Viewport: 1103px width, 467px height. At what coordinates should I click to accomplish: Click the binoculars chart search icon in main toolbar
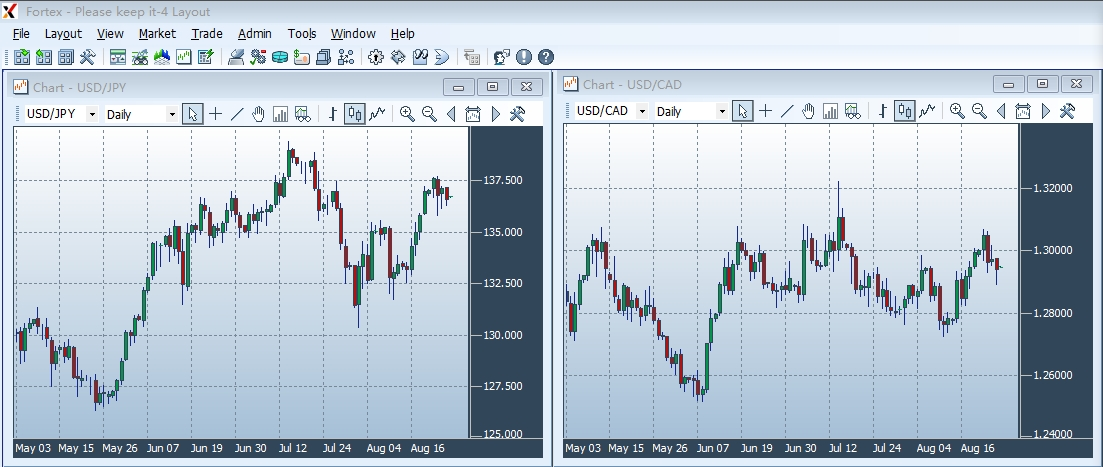click(139, 57)
